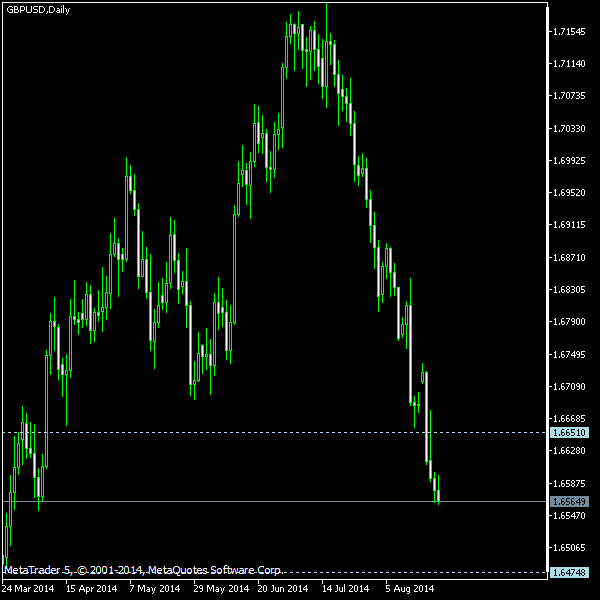Click the 1.65875 price scale value
This screenshot has height=600, width=600.
569,484
